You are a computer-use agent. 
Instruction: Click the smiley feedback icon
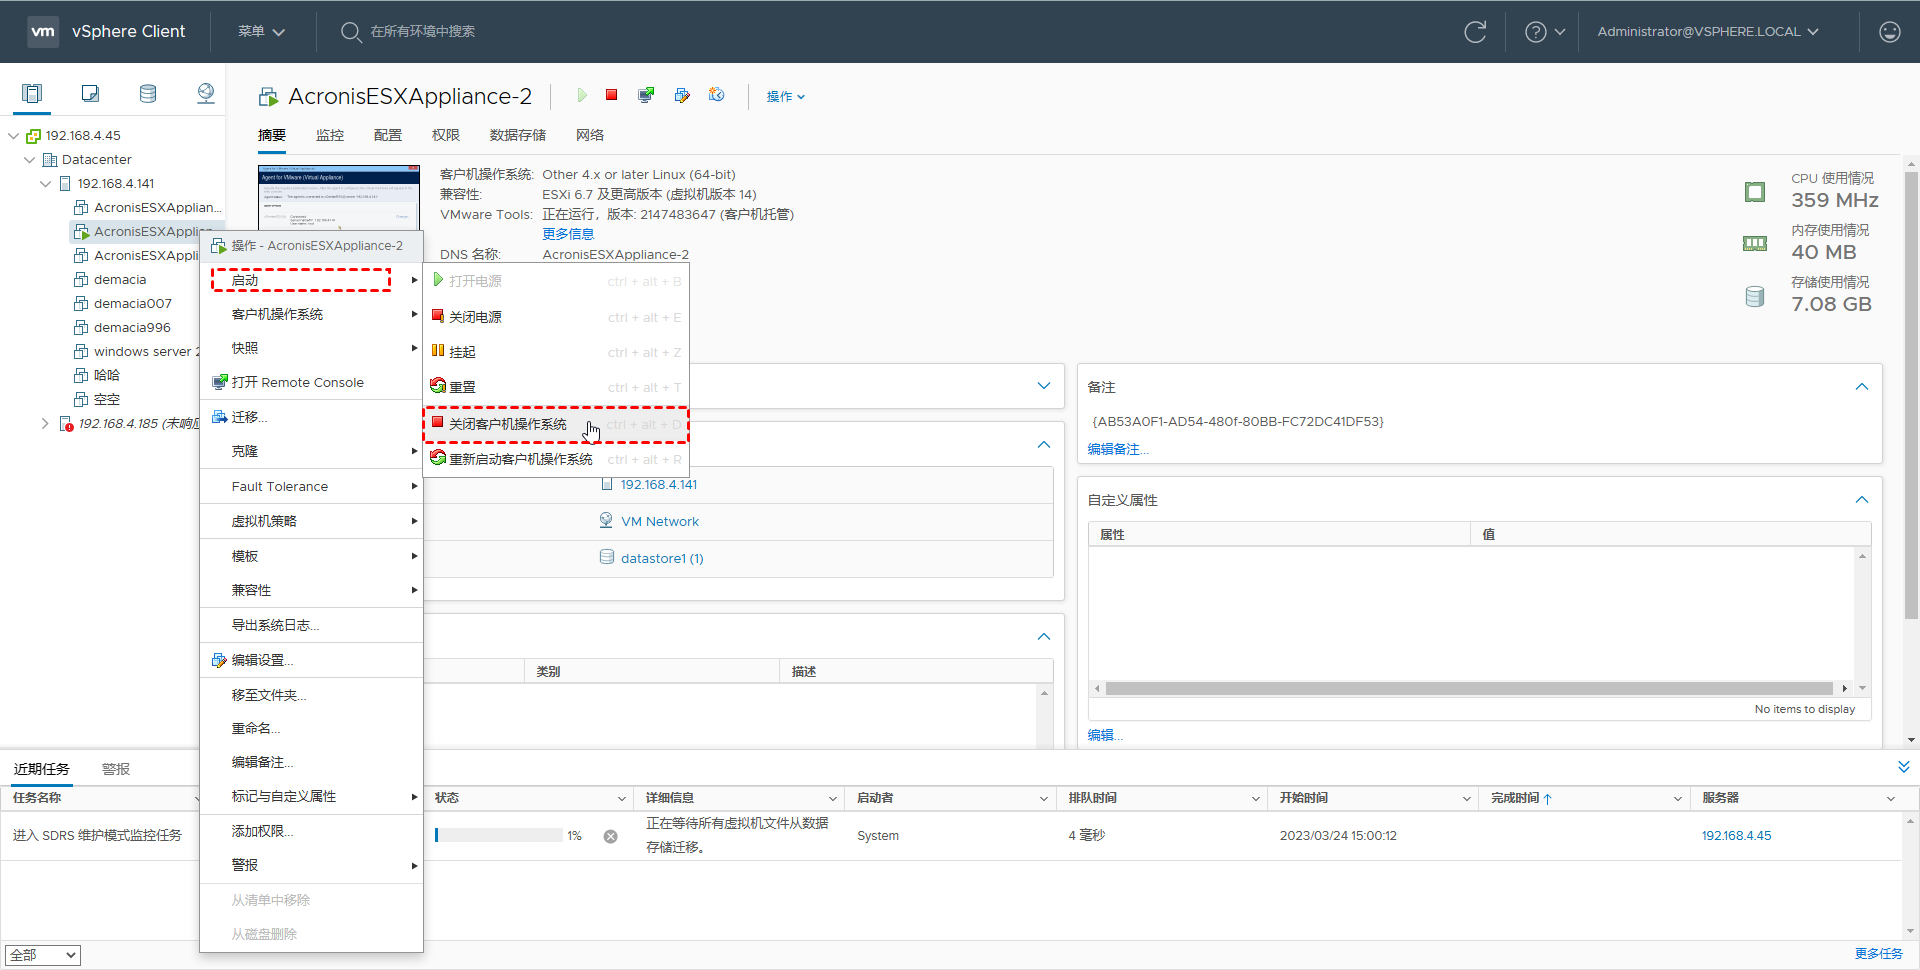click(x=1890, y=32)
